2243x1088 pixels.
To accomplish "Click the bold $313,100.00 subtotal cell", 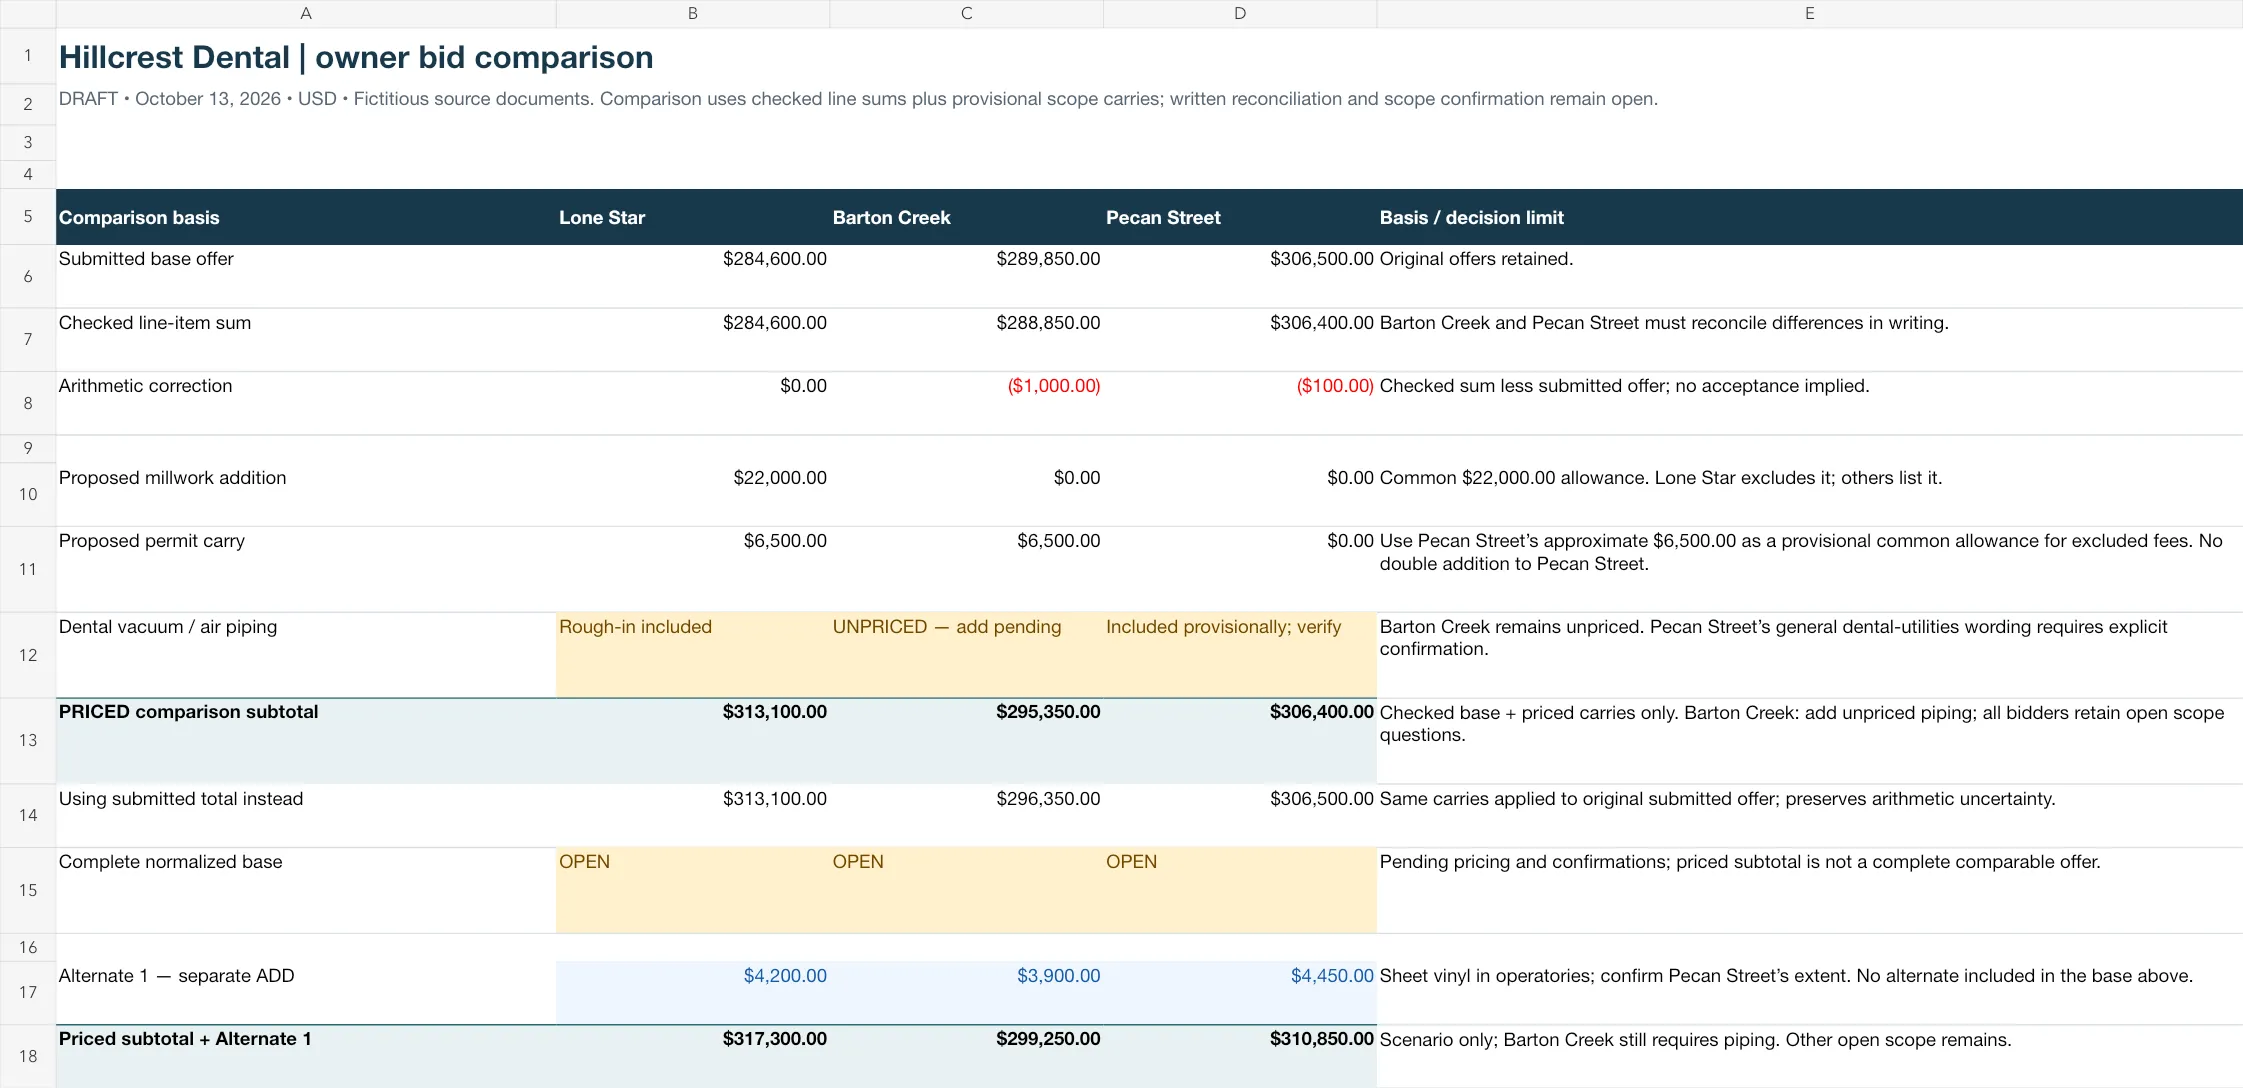I will tap(693, 740).
